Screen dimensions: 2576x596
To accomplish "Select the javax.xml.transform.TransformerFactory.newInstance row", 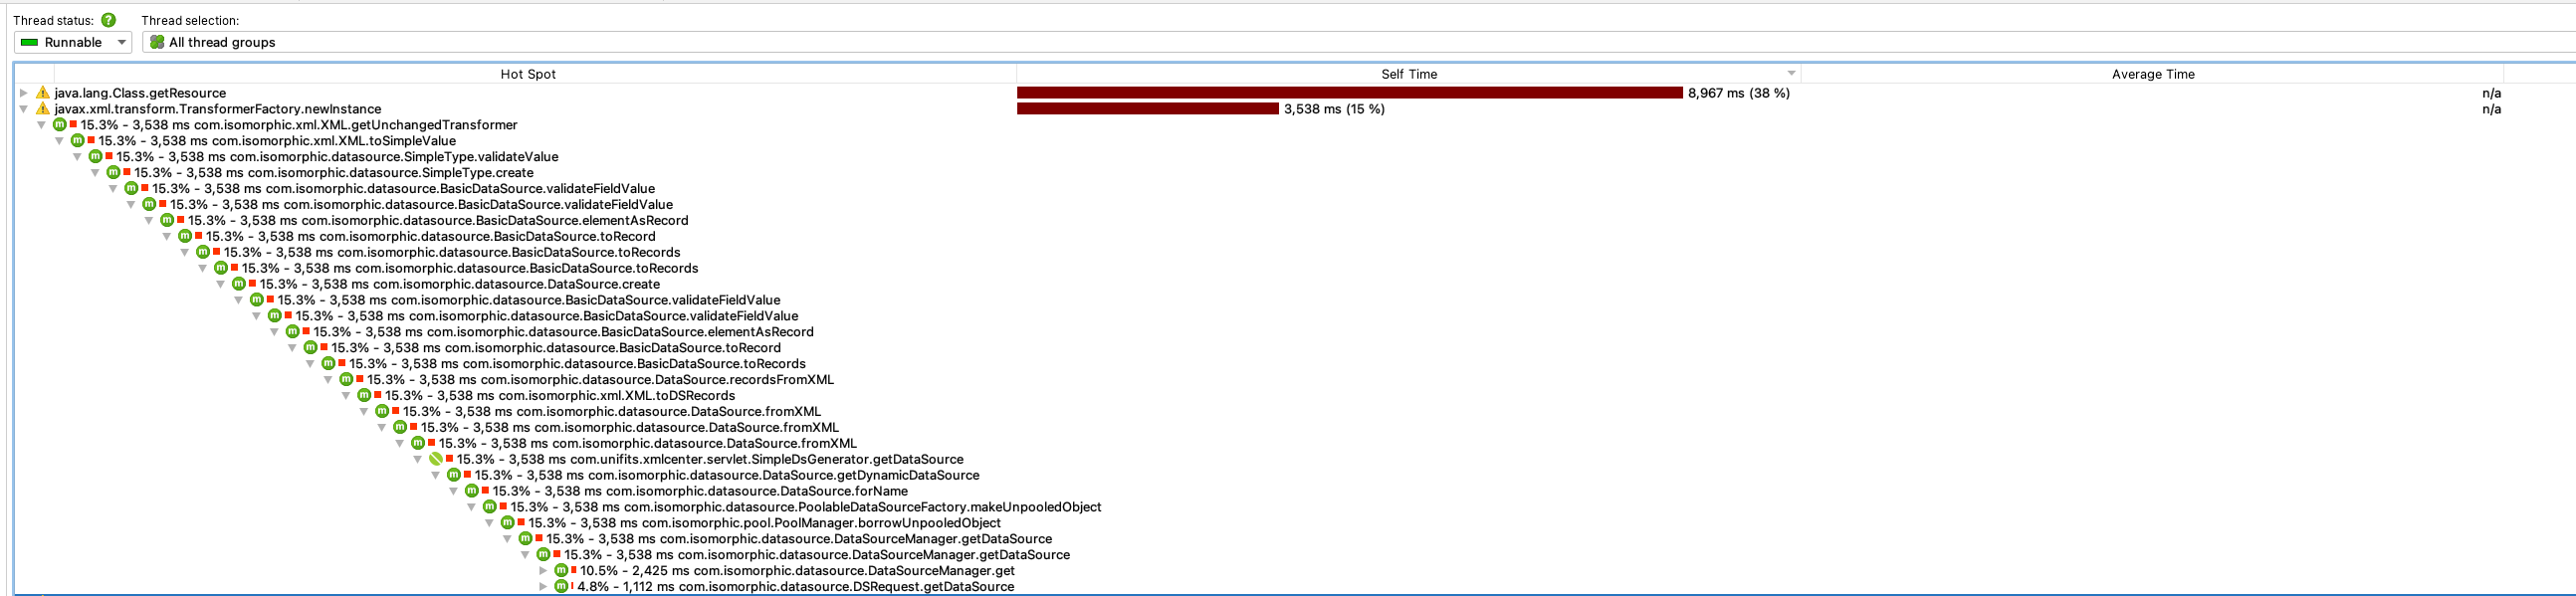I will coord(218,109).
